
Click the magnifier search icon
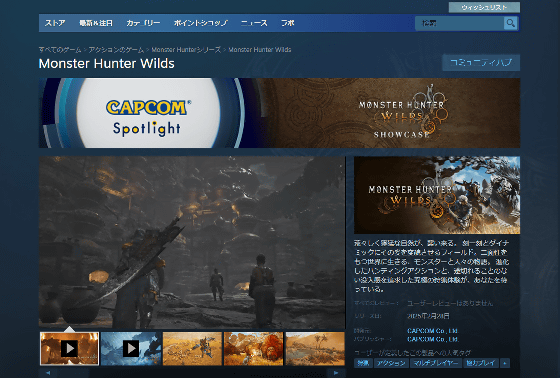click(511, 23)
